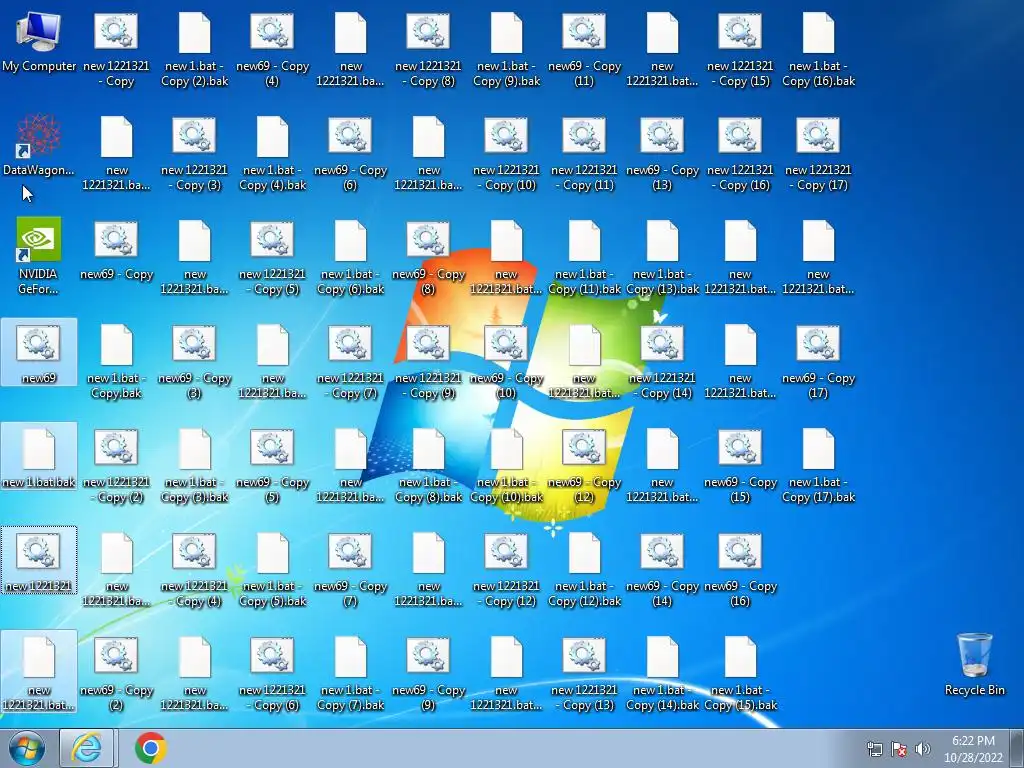Image resolution: width=1024 pixels, height=768 pixels.
Task: Select batch file new 1221321 - Copy (7)
Action: 350,361
